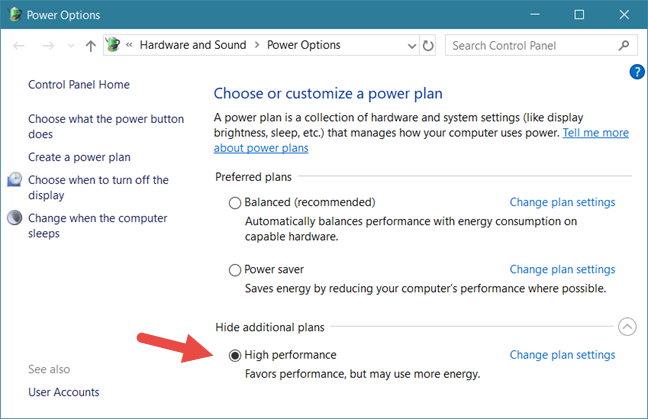Collapse the Hide additional plans section
The image size is (648, 419).
(x=627, y=327)
